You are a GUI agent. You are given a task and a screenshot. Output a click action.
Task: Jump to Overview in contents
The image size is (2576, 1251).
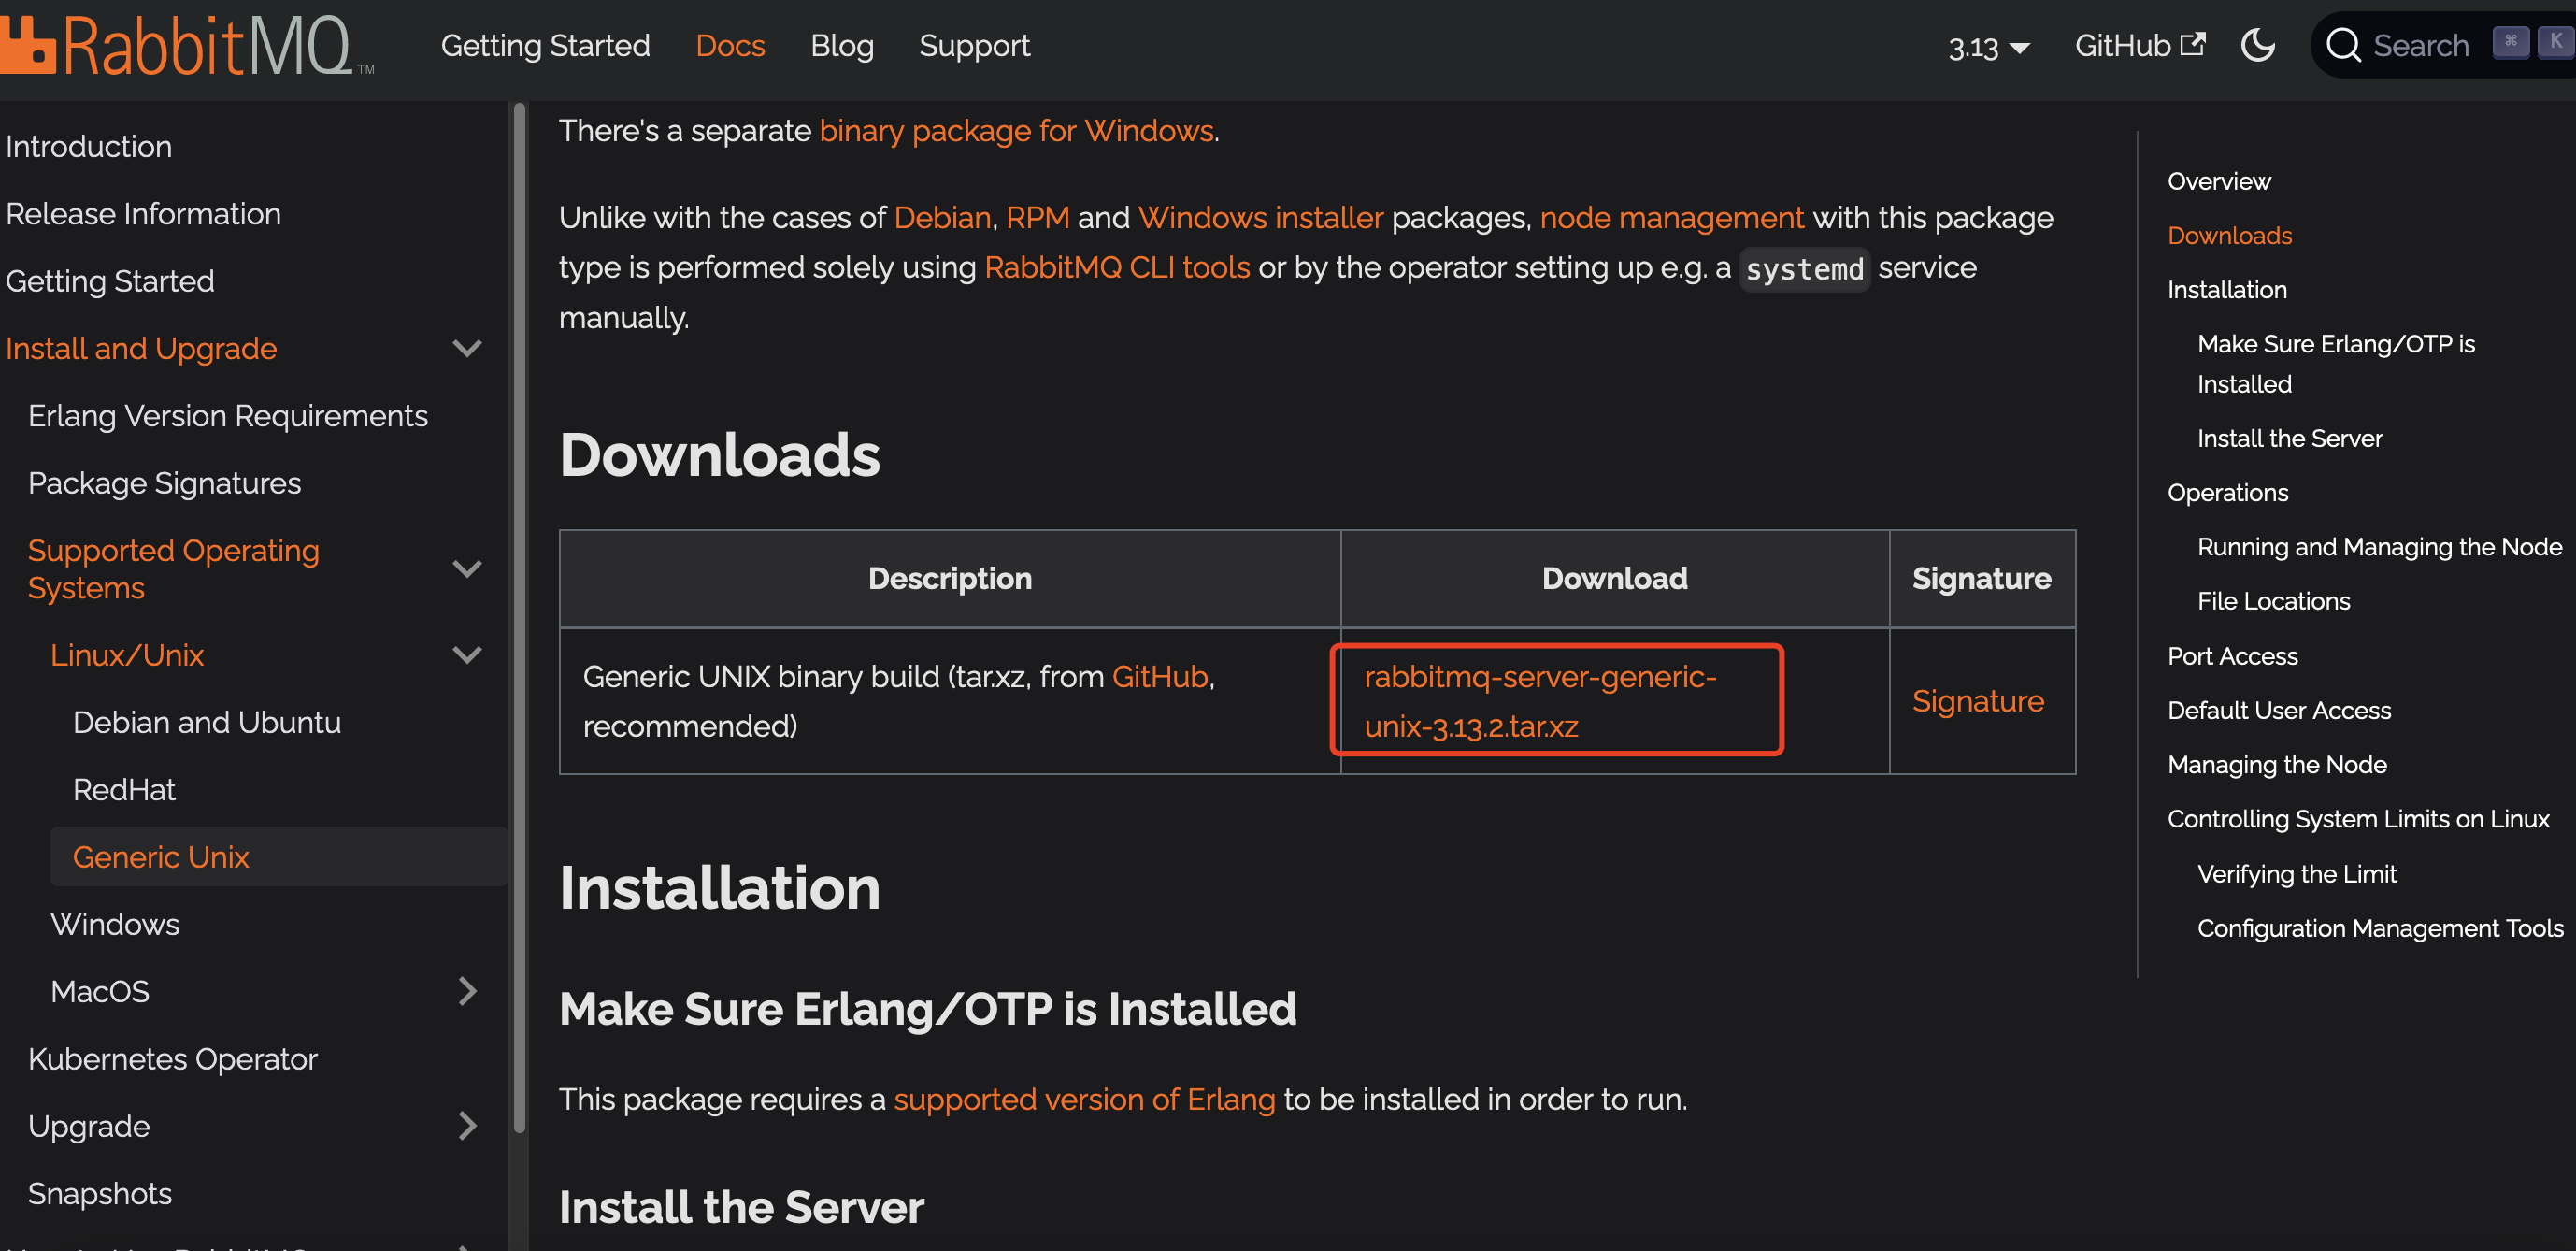2219,181
